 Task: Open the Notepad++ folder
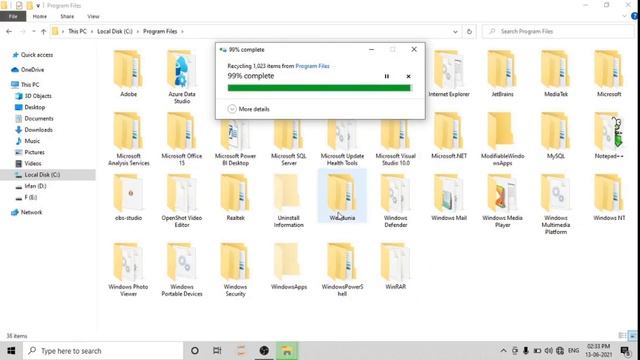click(609, 136)
